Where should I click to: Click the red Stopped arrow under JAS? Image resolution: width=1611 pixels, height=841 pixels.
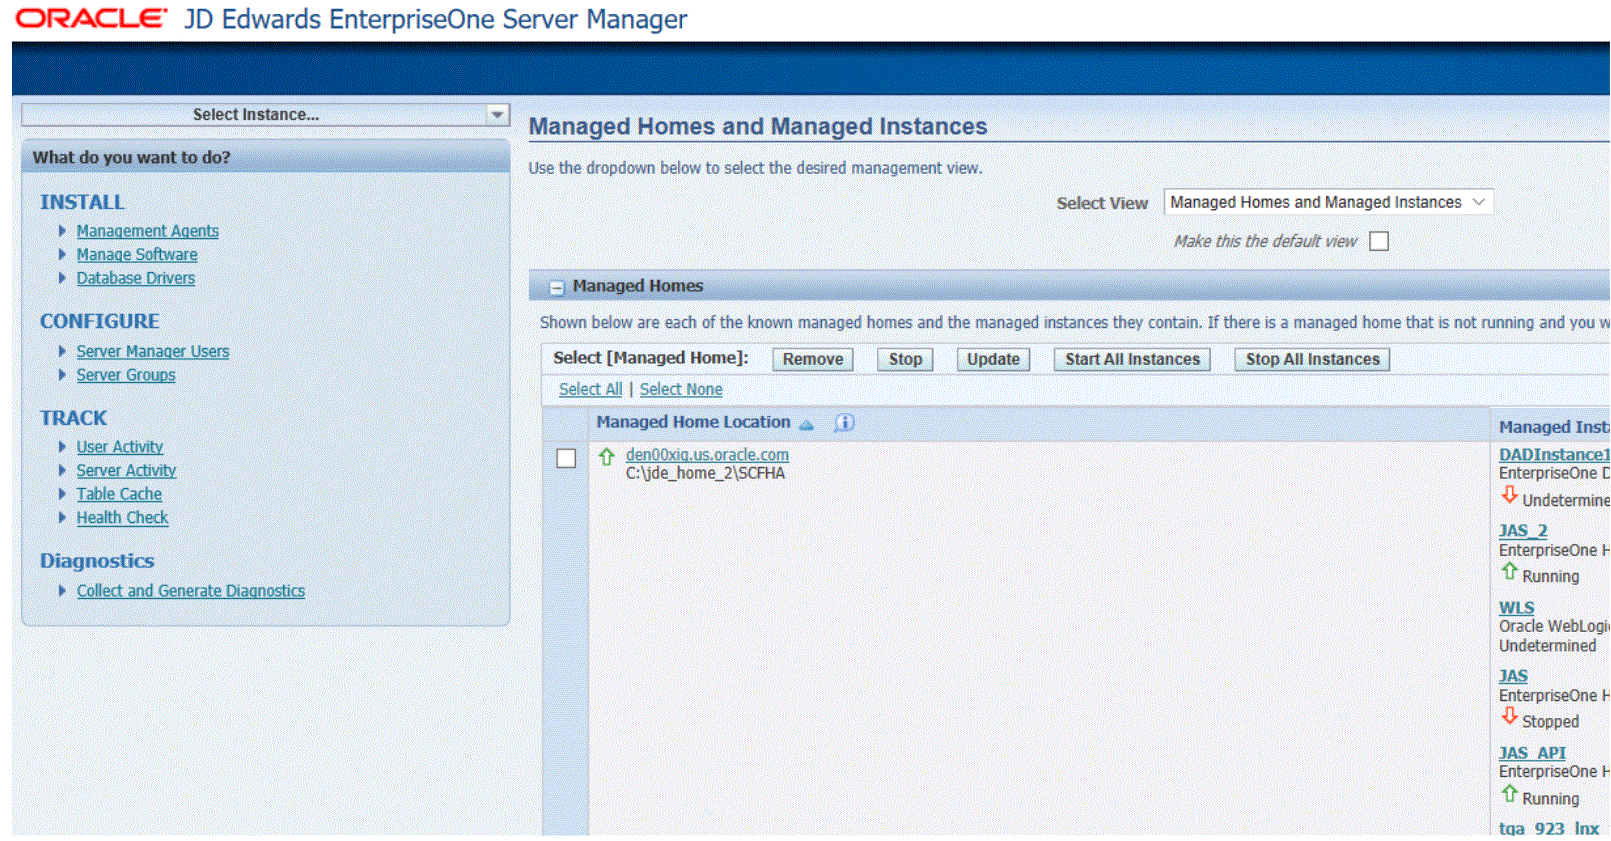coord(1510,717)
